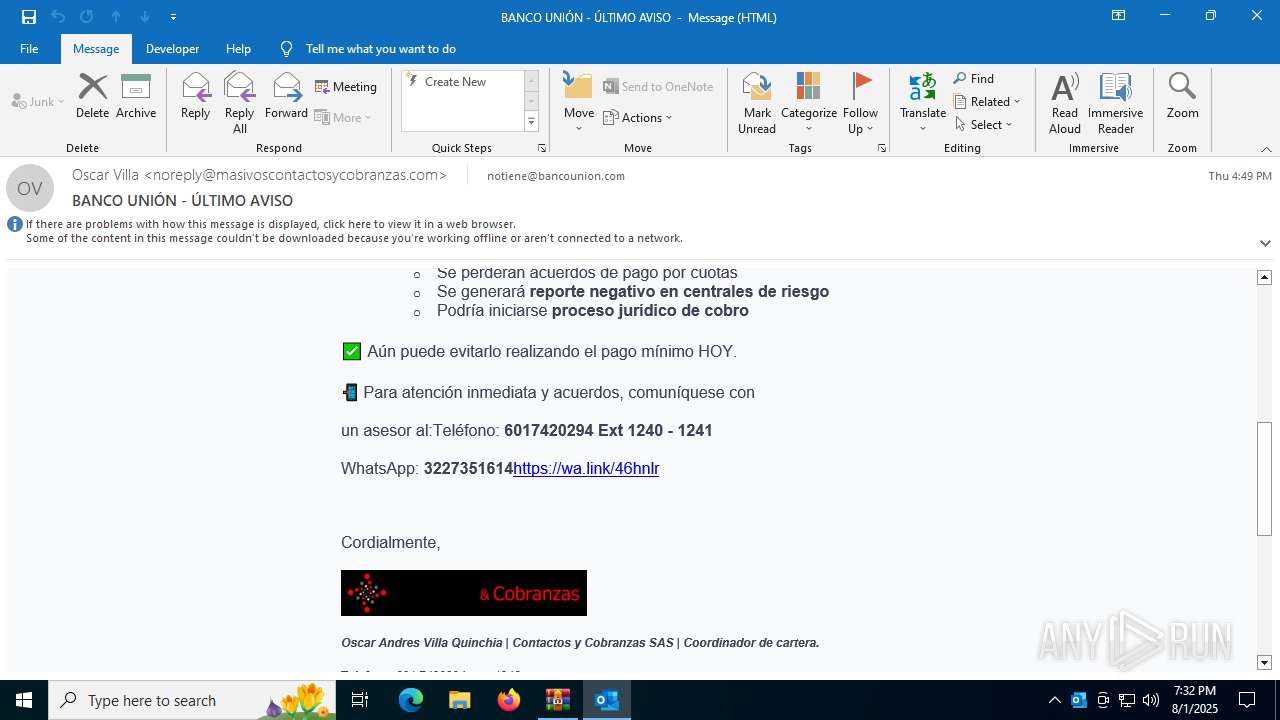Launch Microsoft Edge from taskbar

click(411, 700)
